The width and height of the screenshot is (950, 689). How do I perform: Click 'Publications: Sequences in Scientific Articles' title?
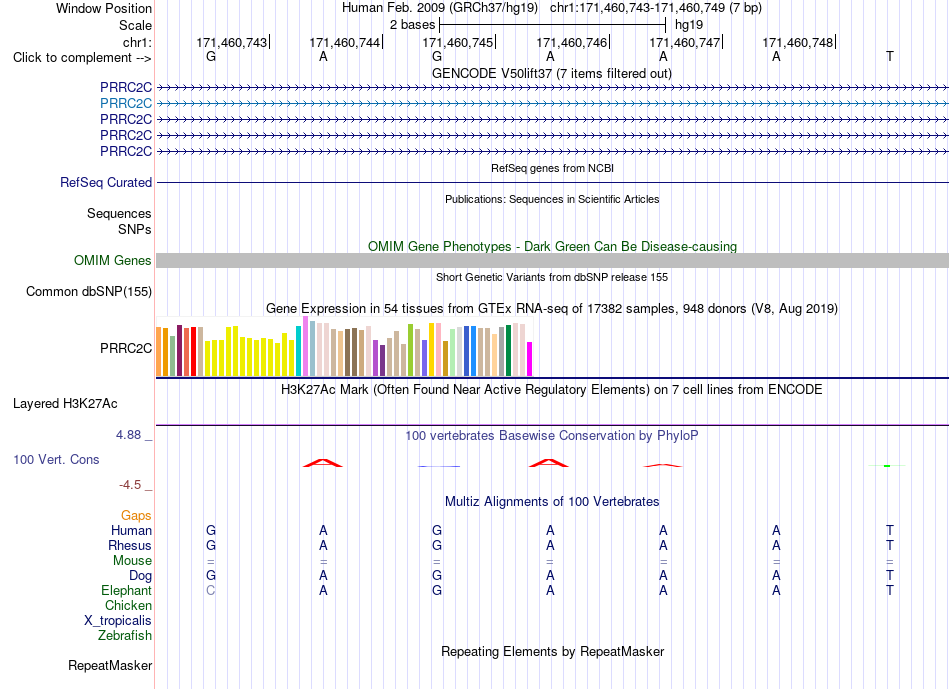pyautogui.click(x=552, y=199)
